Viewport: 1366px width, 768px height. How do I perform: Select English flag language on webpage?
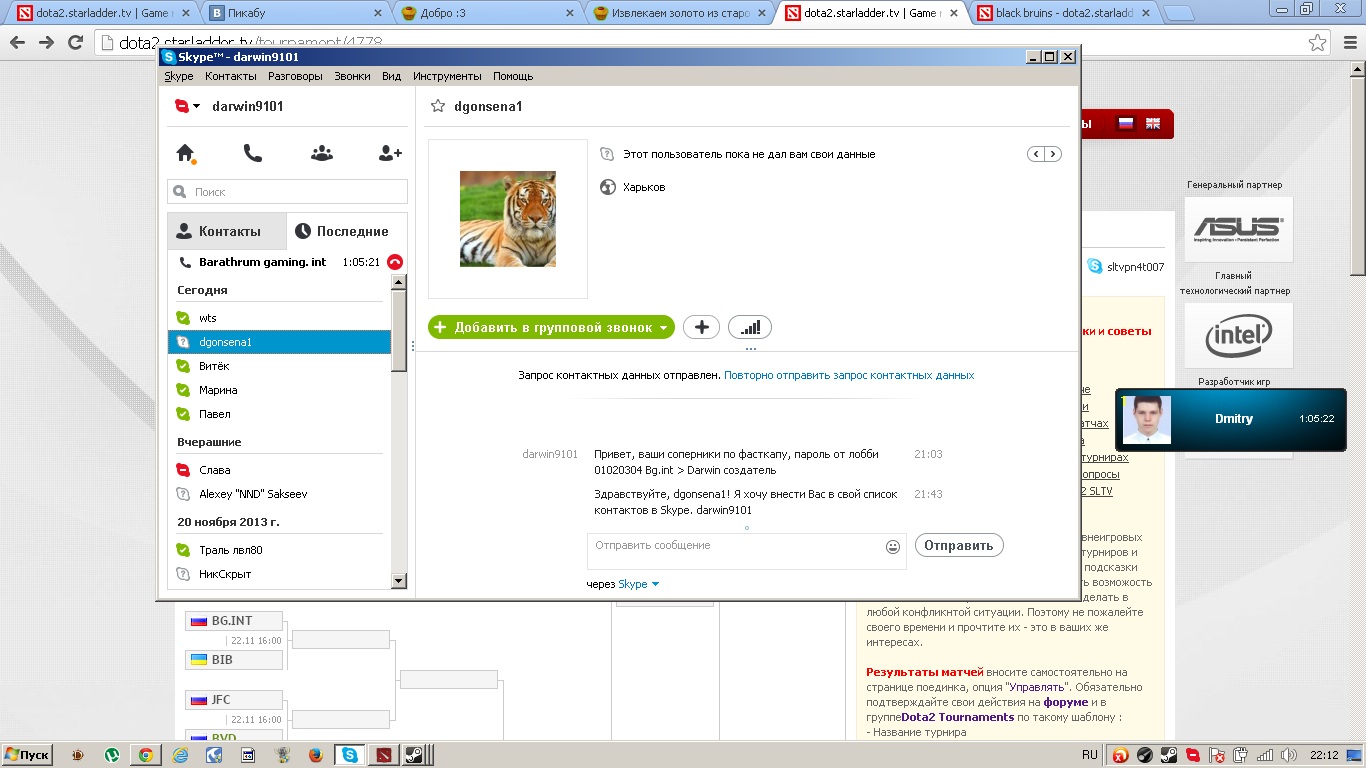(1153, 124)
